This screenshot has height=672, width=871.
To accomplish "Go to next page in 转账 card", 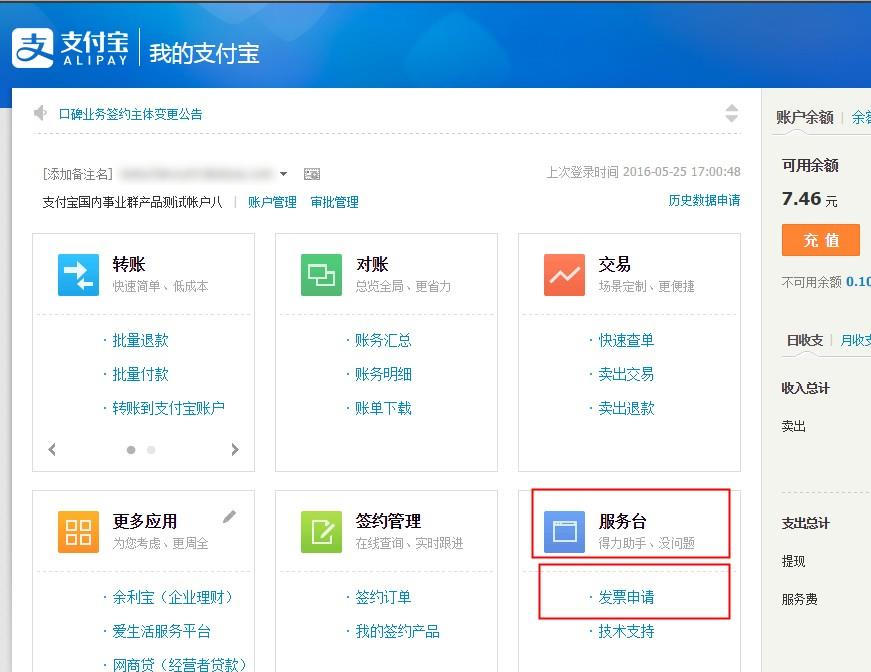I will tap(235, 449).
